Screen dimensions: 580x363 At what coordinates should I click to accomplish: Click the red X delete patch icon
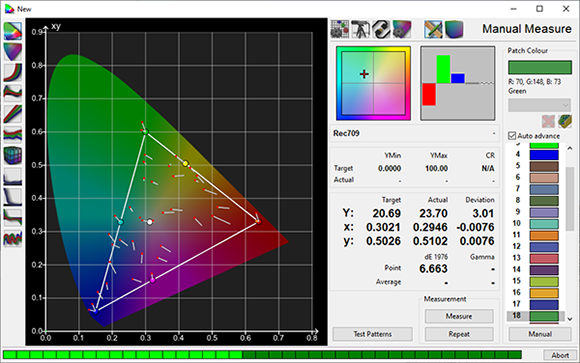pyautogui.click(x=548, y=121)
